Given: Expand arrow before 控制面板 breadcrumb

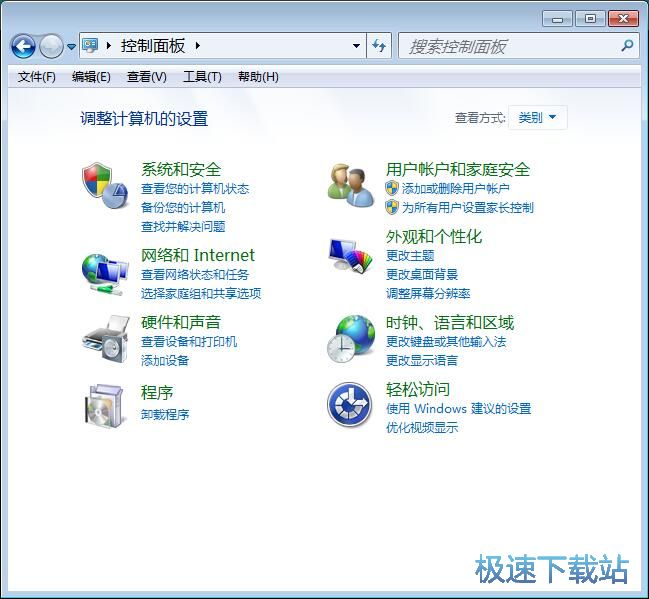Looking at the screenshot, I should pos(109,46).
